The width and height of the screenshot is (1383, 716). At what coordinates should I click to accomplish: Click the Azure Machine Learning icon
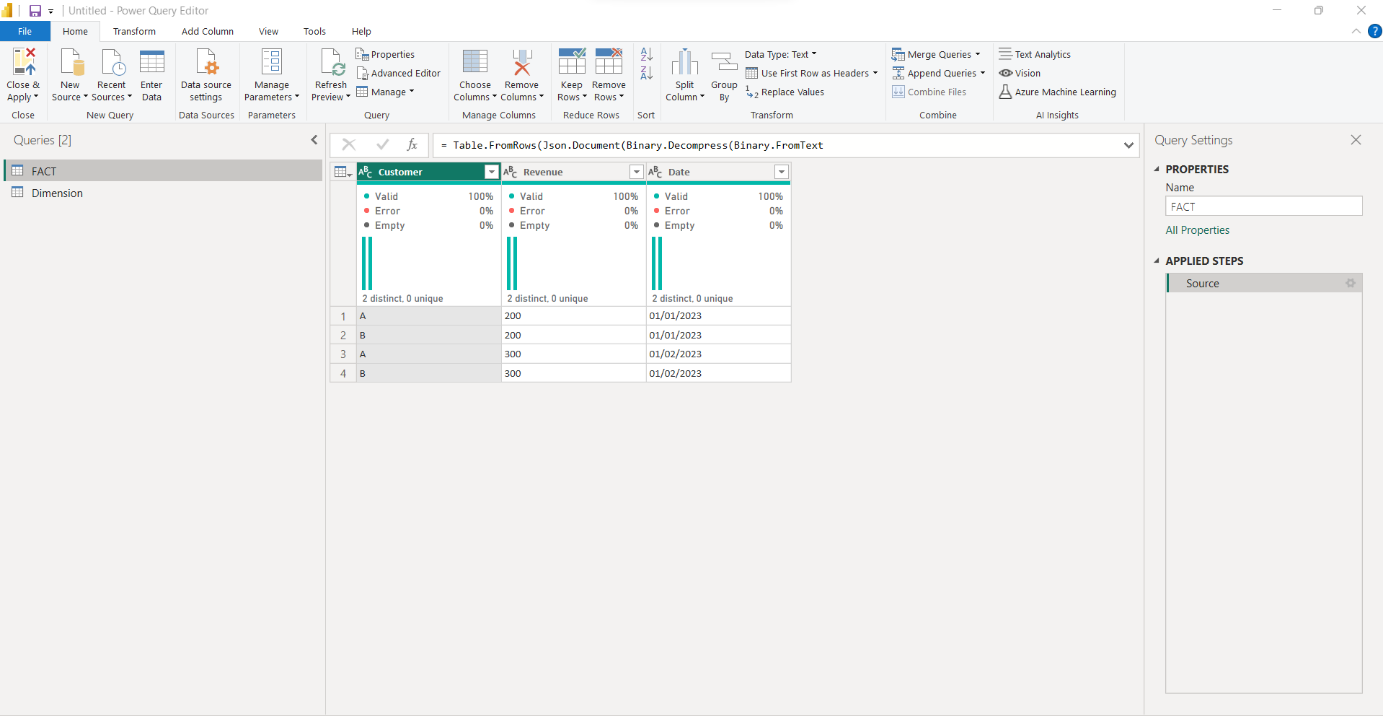point(1058,91)
